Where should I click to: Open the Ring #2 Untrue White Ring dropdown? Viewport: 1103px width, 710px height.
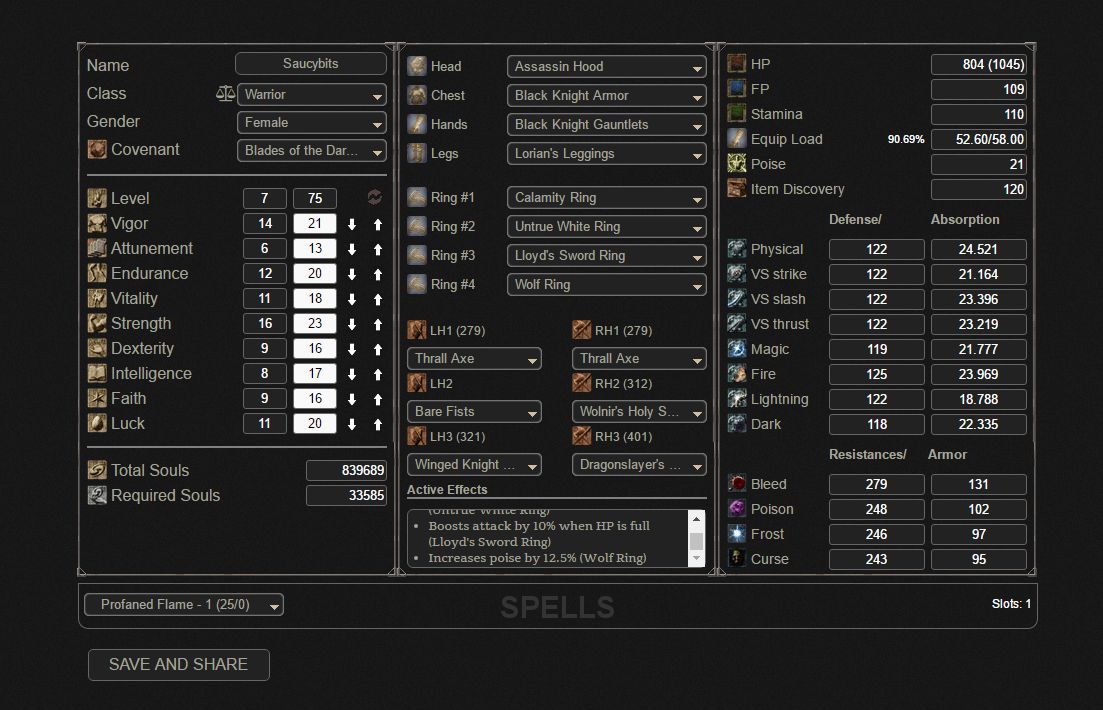[606, 227]
